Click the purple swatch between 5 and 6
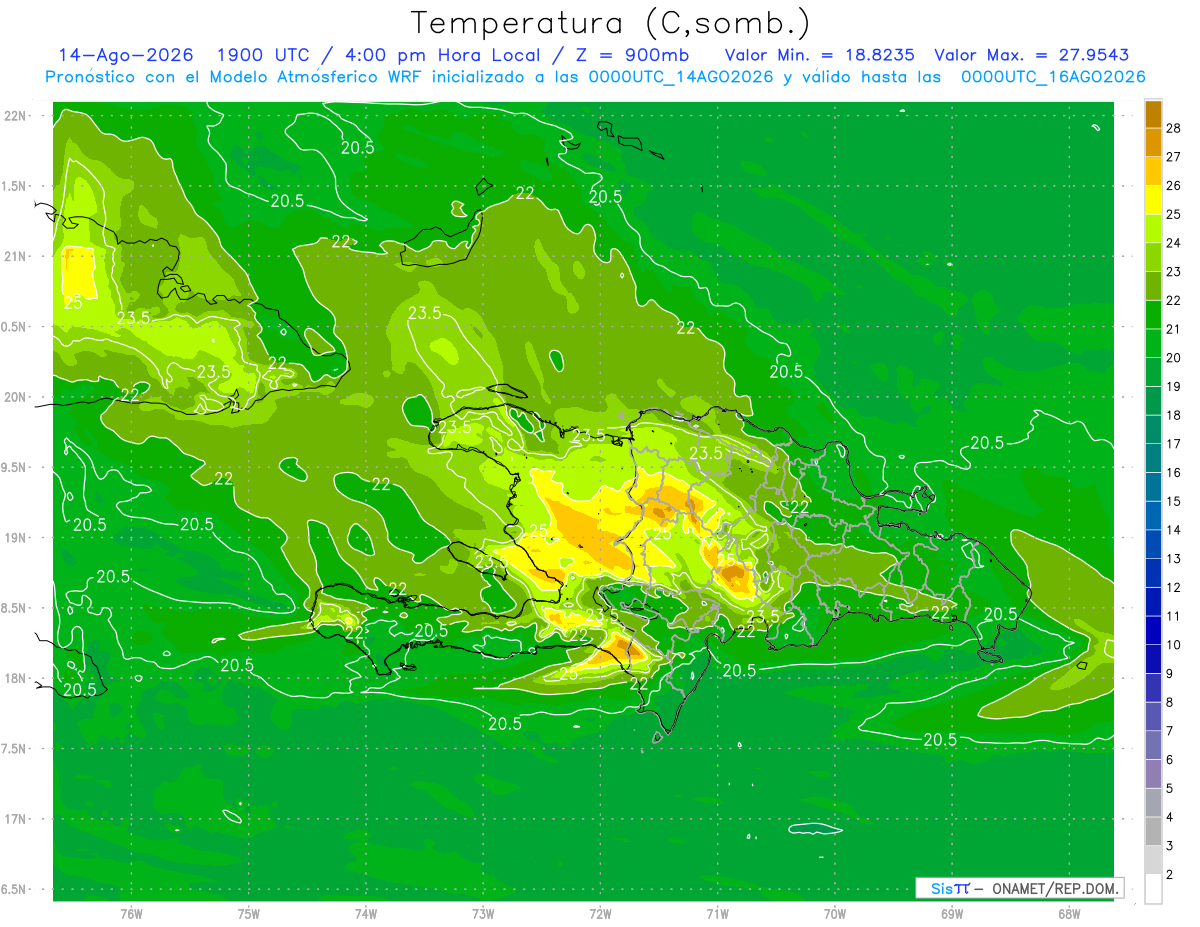 (1154, 774)
